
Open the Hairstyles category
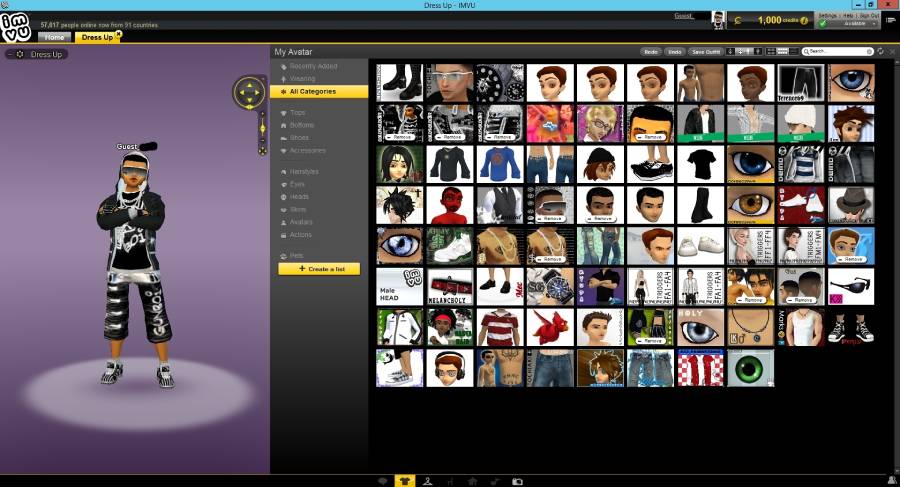click(x=304, y=172)
